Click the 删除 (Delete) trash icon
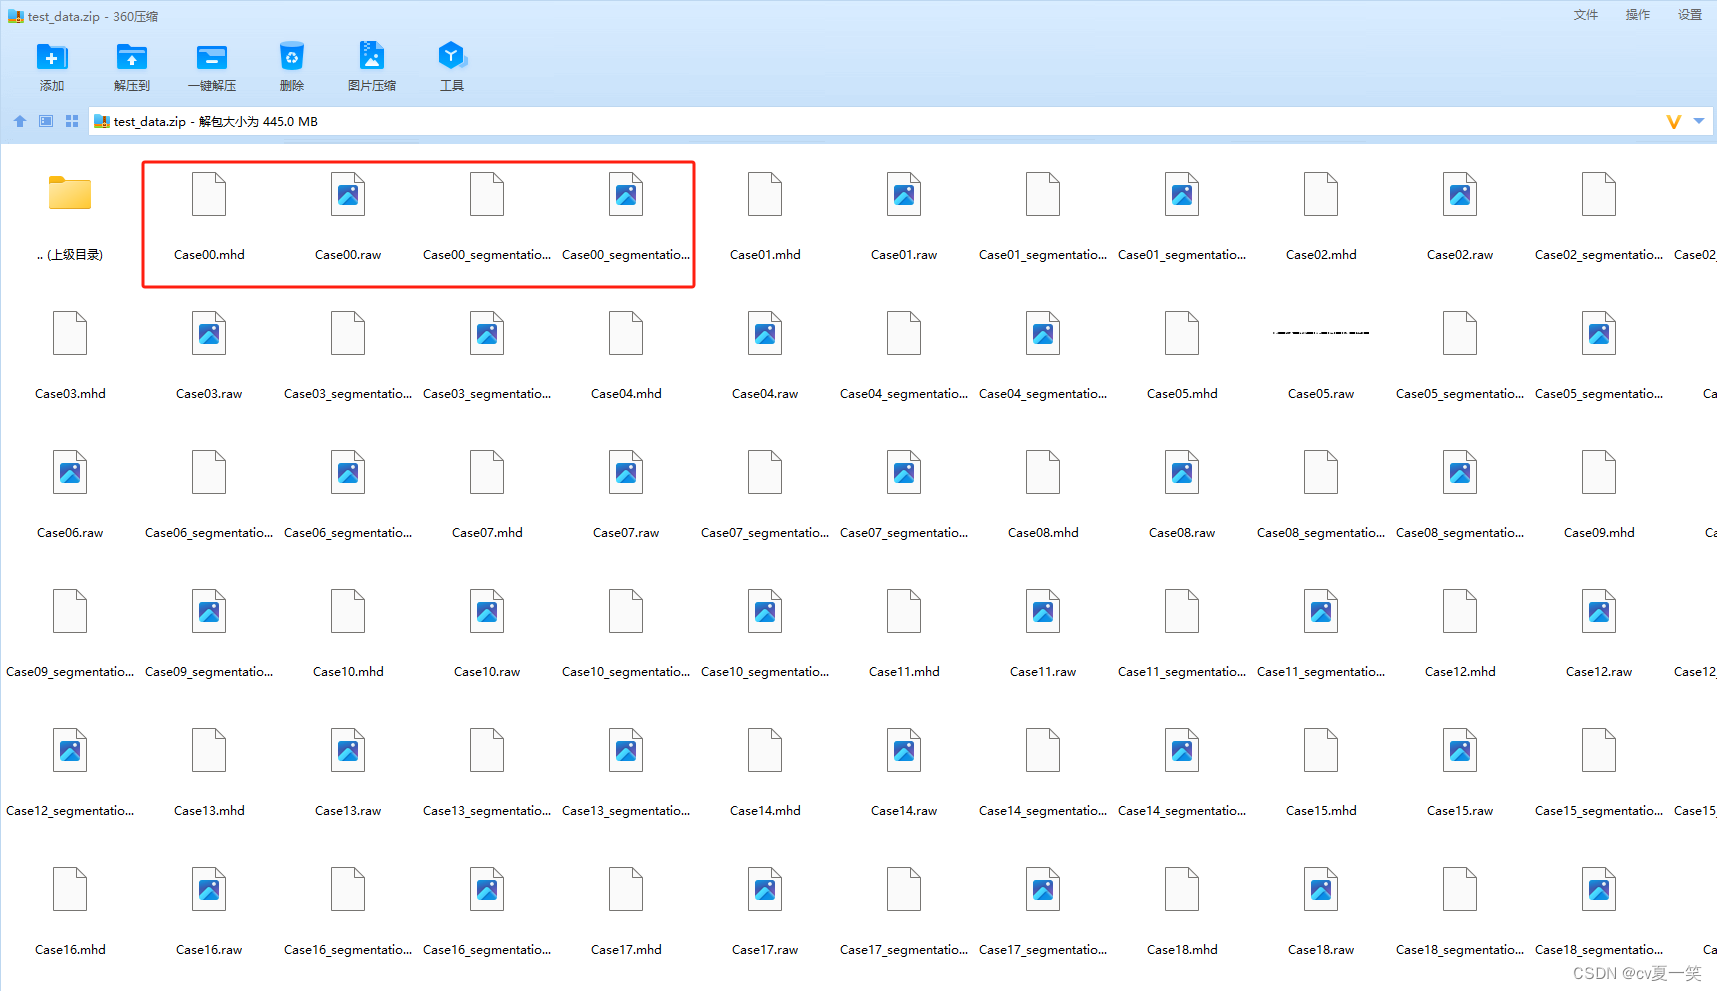 tap(292, 57)
